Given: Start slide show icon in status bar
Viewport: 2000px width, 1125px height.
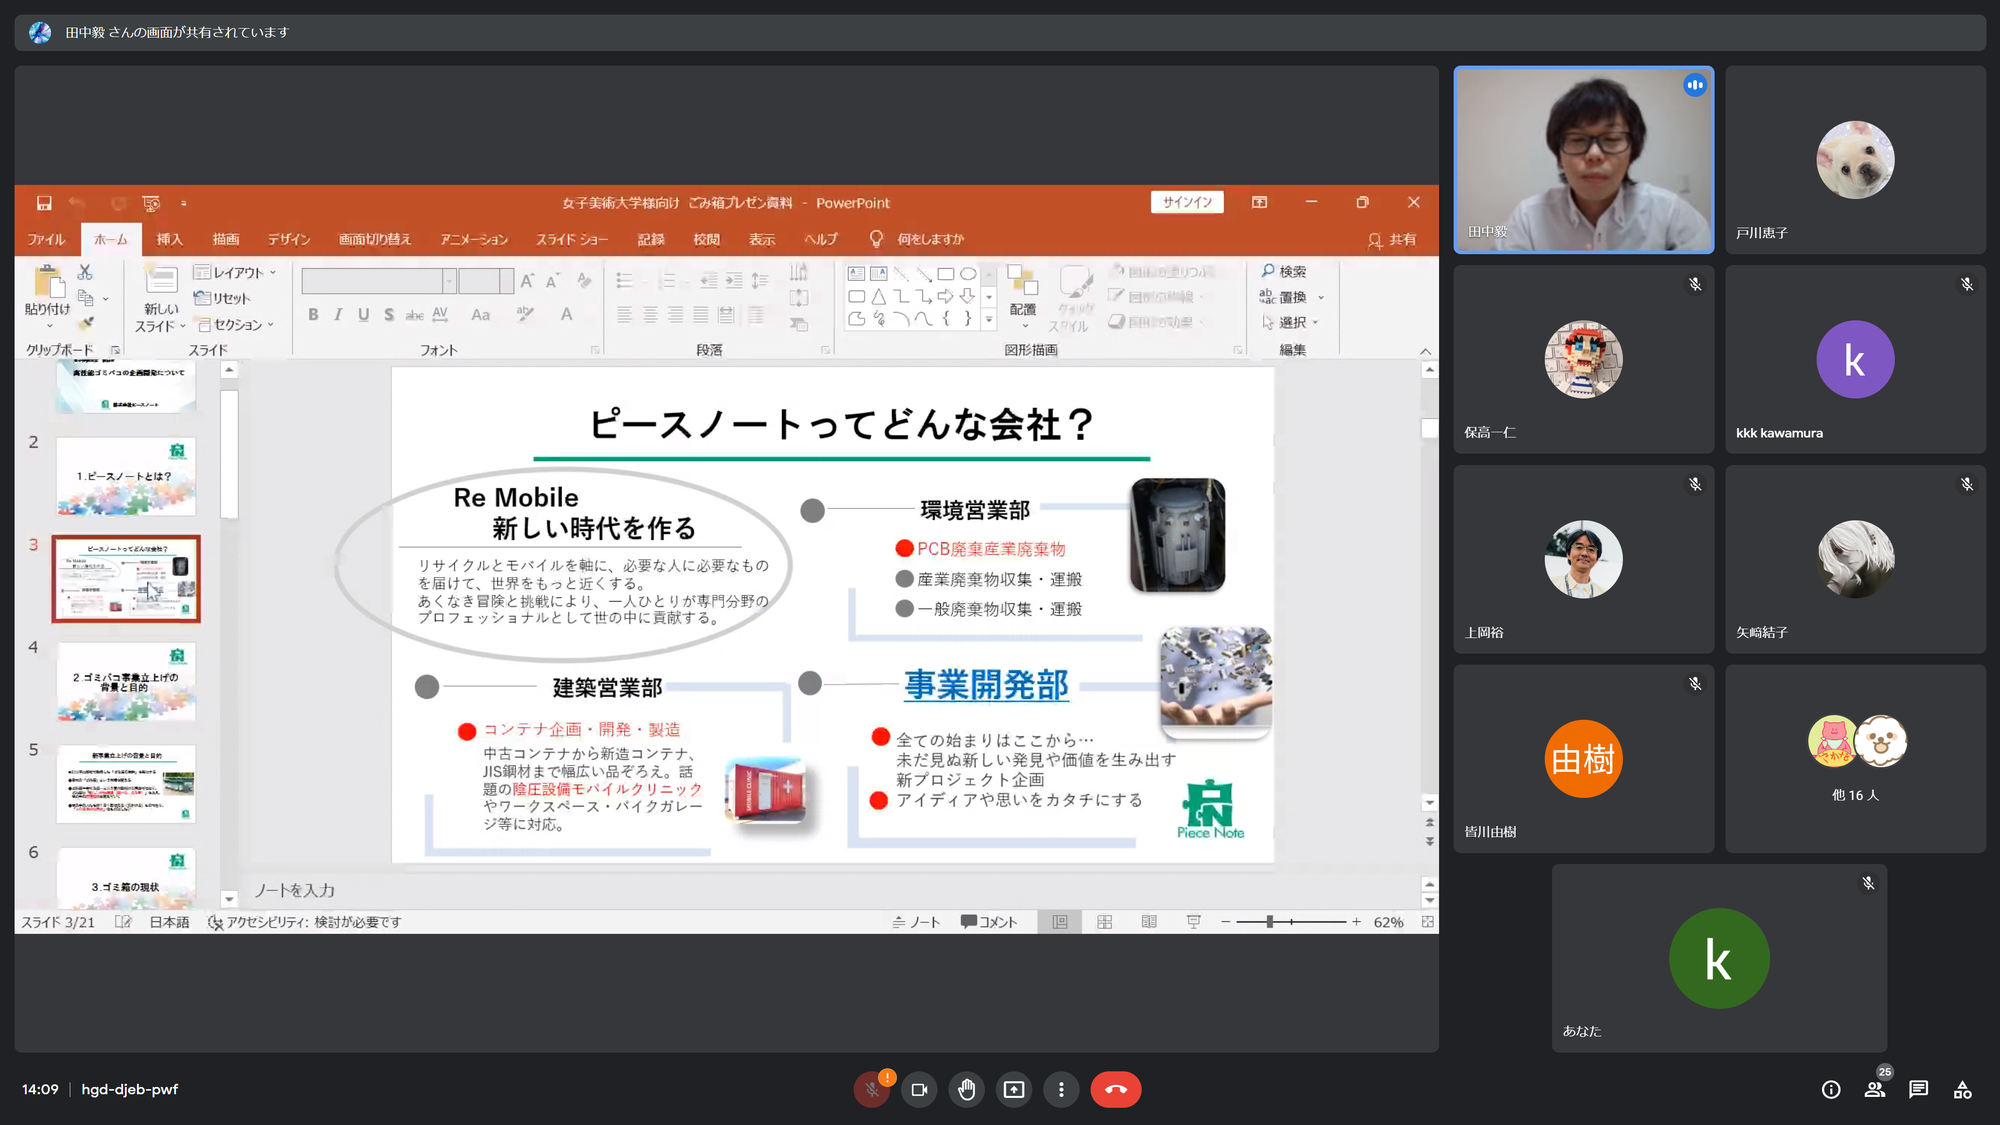Looking at the screenshot, I should coord(1193,922).
